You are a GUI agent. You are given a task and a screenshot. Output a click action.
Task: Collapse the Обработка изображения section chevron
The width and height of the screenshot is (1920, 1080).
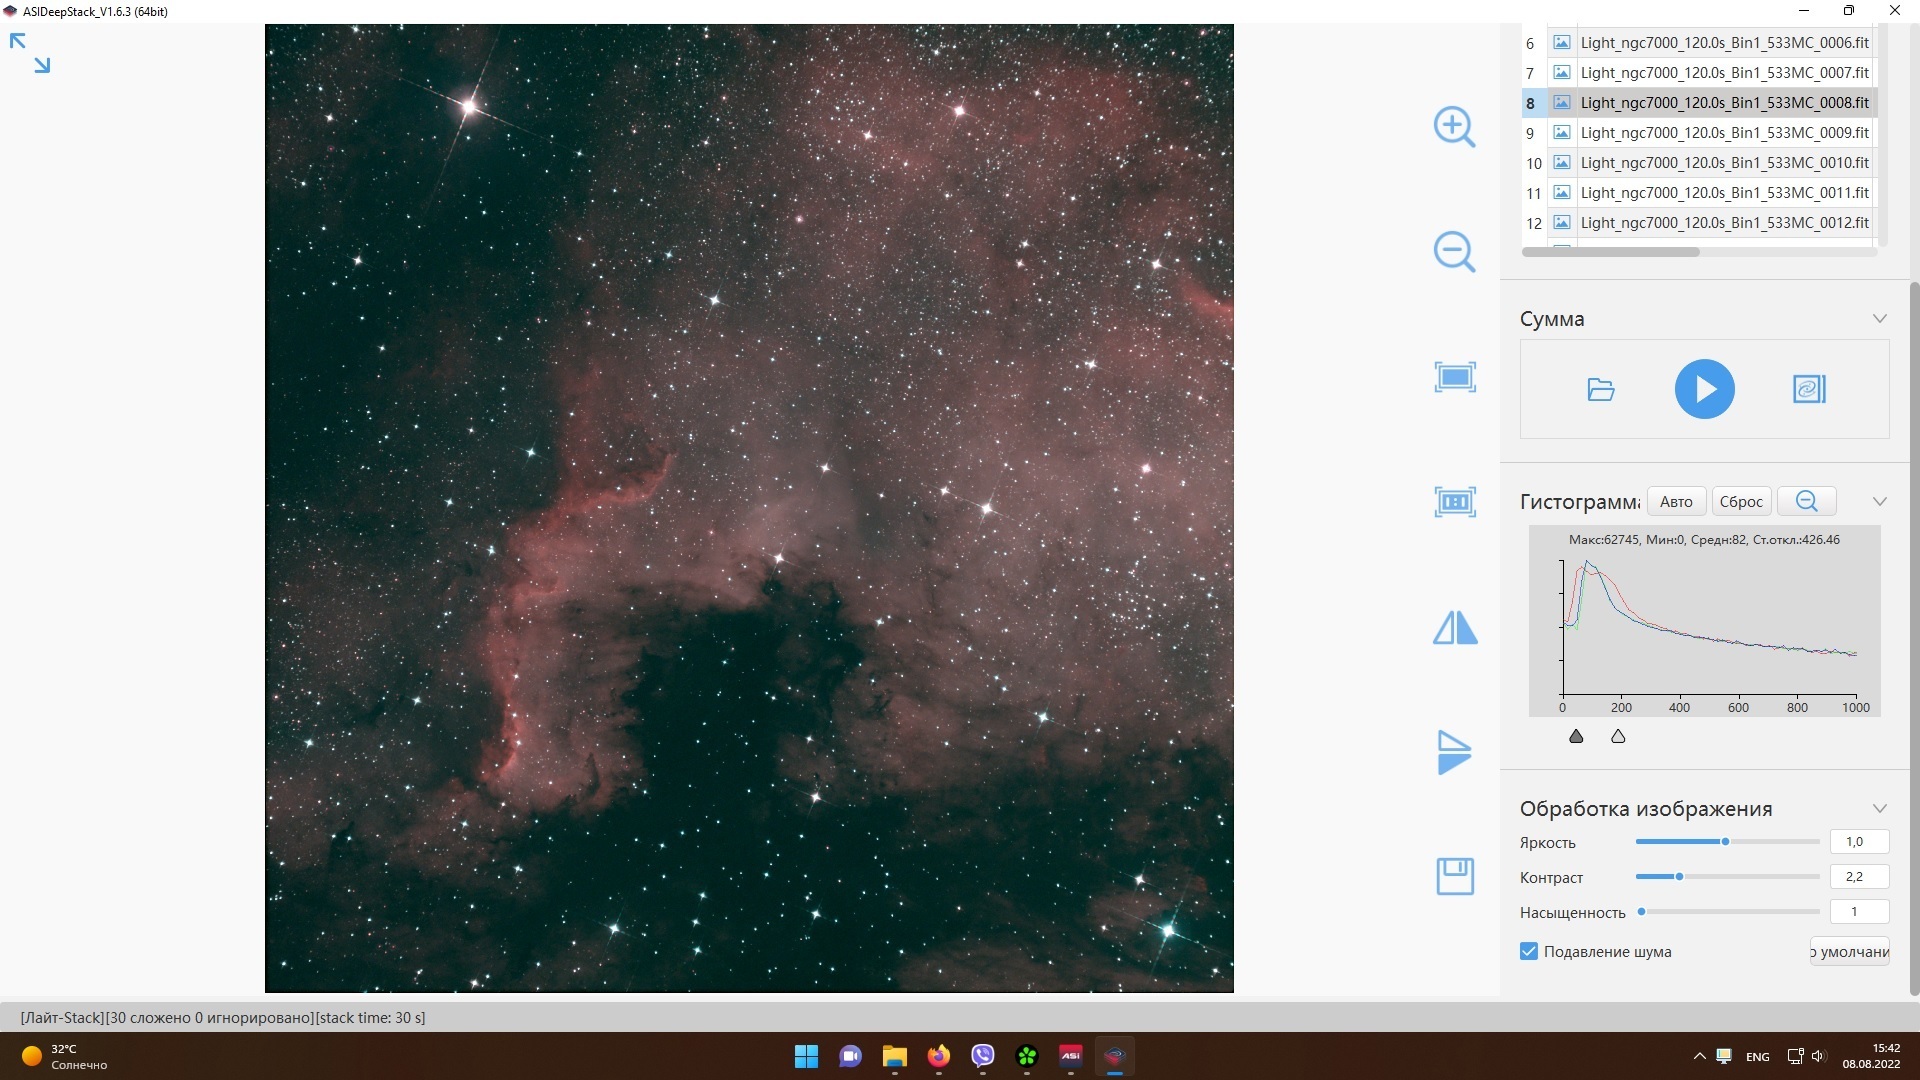click(x=1879, y=808)
